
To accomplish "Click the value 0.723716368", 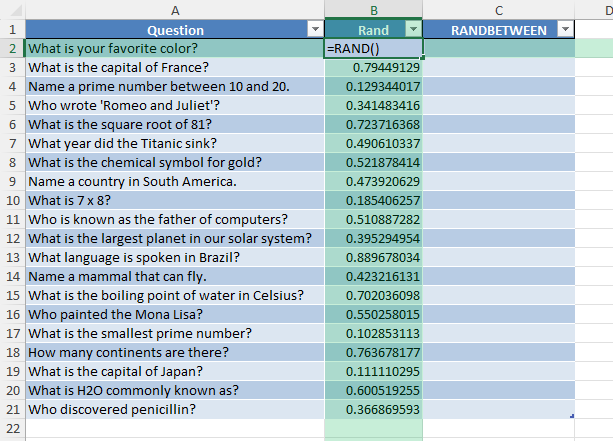I will (x=383, y=124).
